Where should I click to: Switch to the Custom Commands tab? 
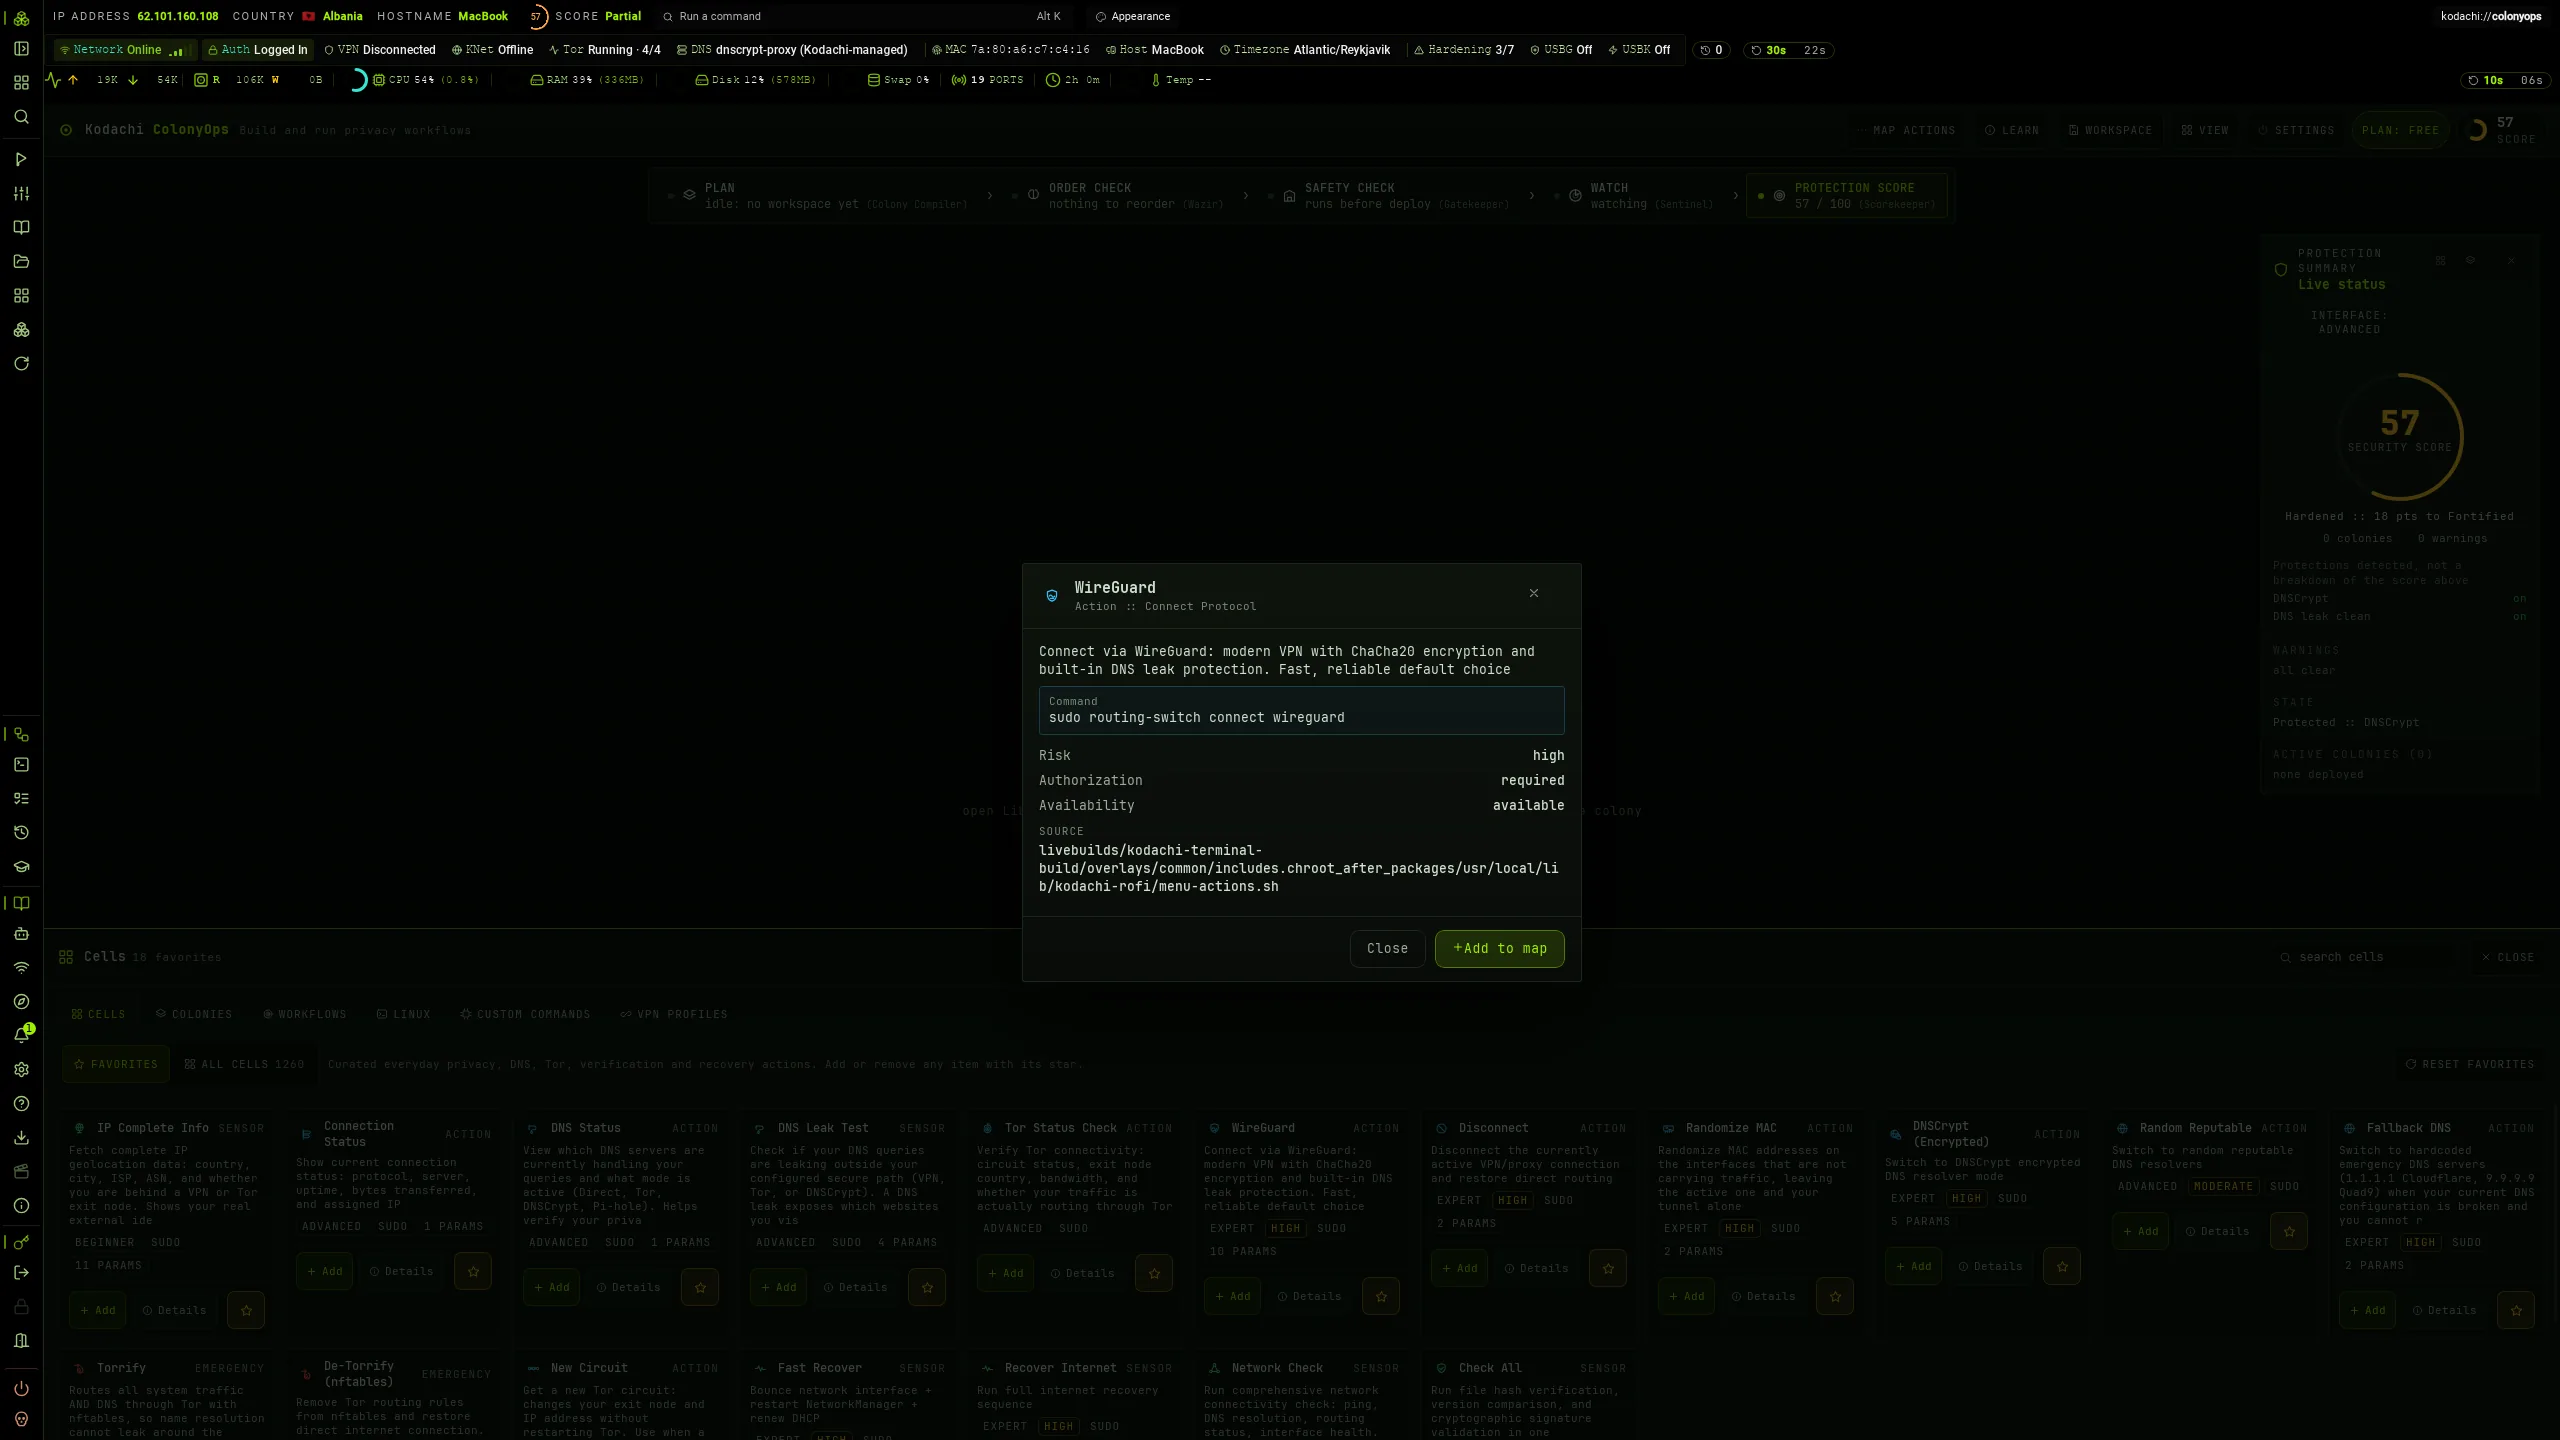[525, 1015]
